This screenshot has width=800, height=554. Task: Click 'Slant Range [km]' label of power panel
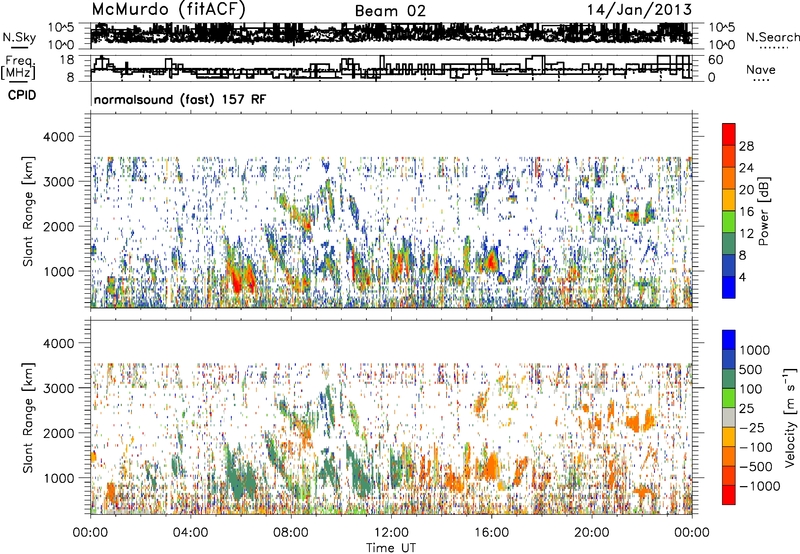tap(28, 211)
